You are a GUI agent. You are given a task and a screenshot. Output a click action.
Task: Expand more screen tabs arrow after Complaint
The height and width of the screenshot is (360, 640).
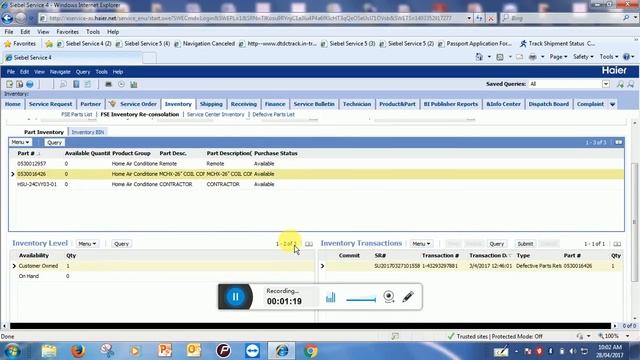tap(613, 104)
